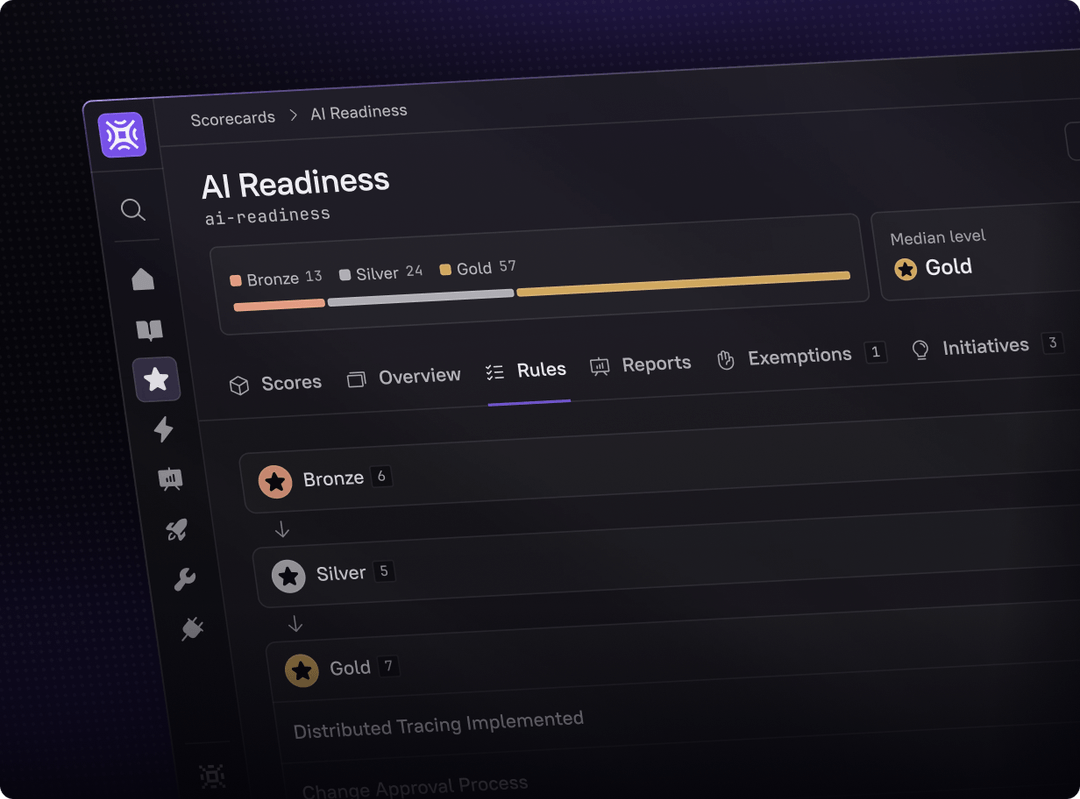Select the star Scorecards icon in sidebar

(x=156, y=379)
